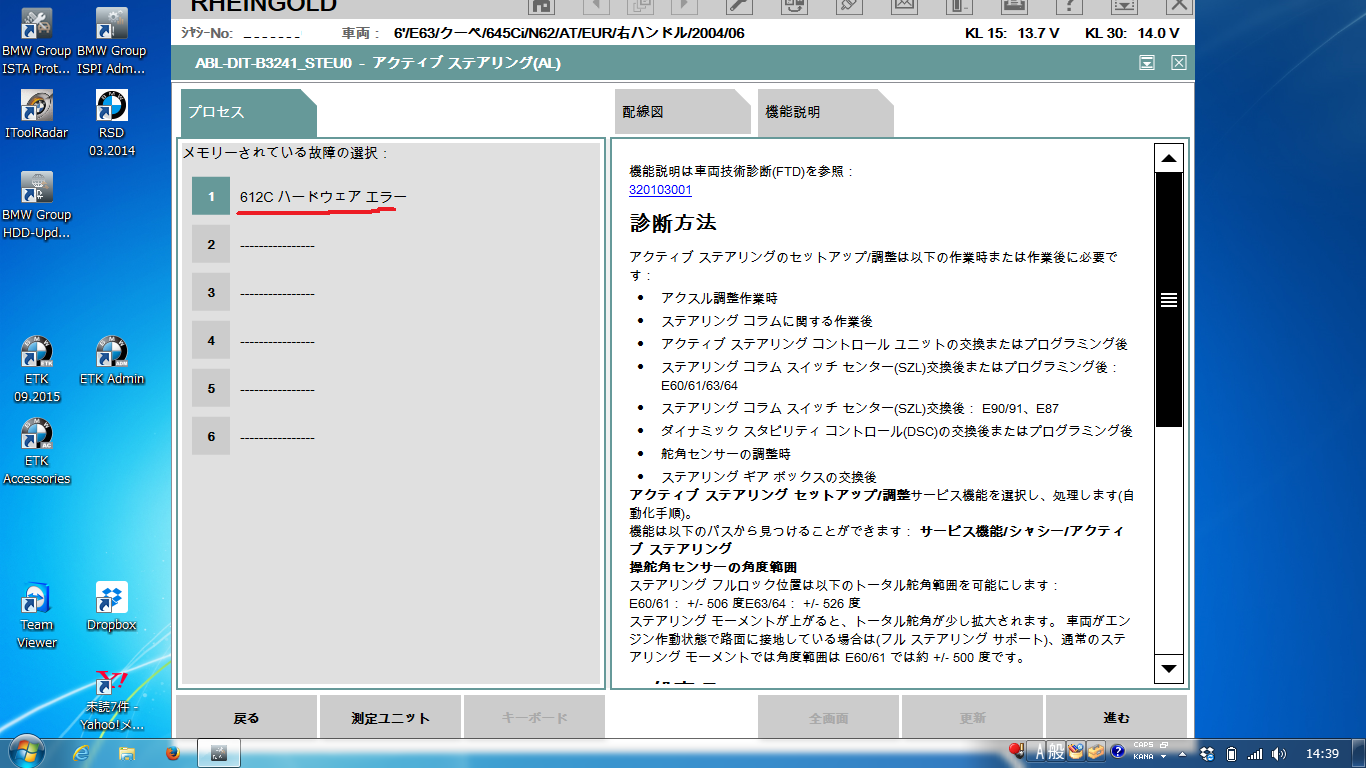Switch to the プロセス tab
1366x768 pixels.
click(247, 112)
